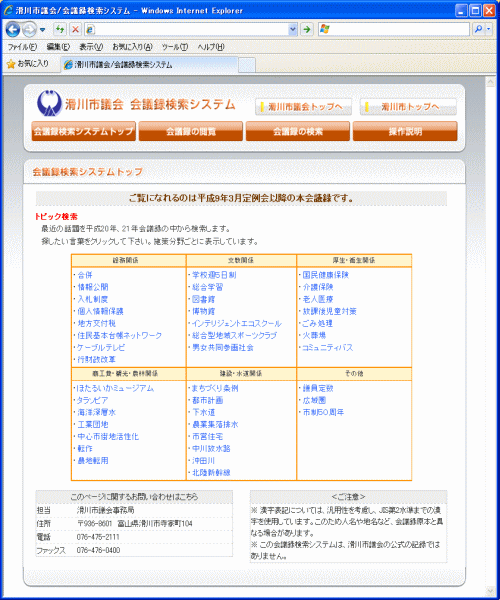
Task: Open the 博物館 topic link
Action: [204, 311]
